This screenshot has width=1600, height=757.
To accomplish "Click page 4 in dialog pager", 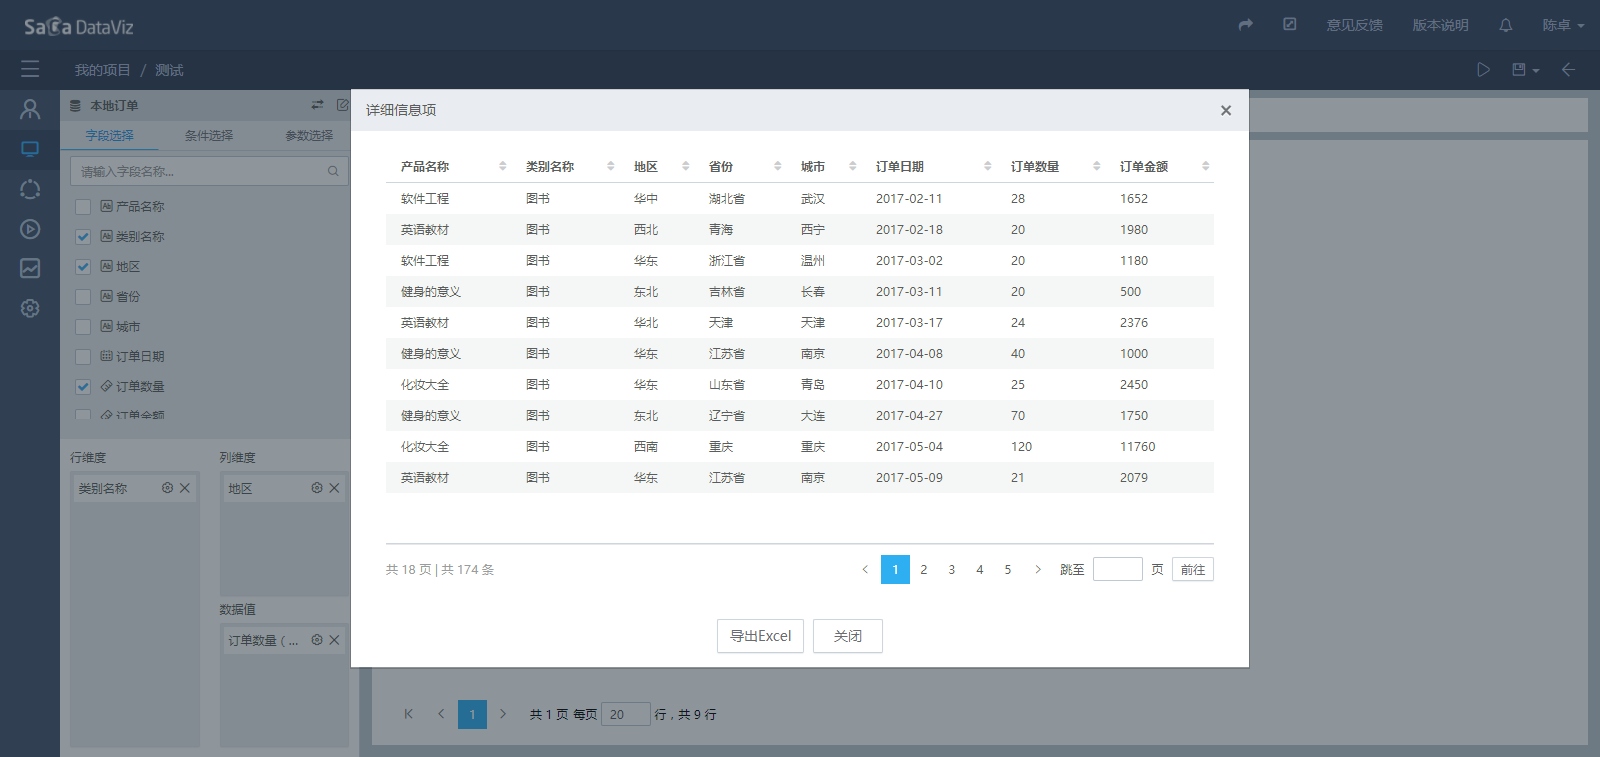I will point(980,569).
